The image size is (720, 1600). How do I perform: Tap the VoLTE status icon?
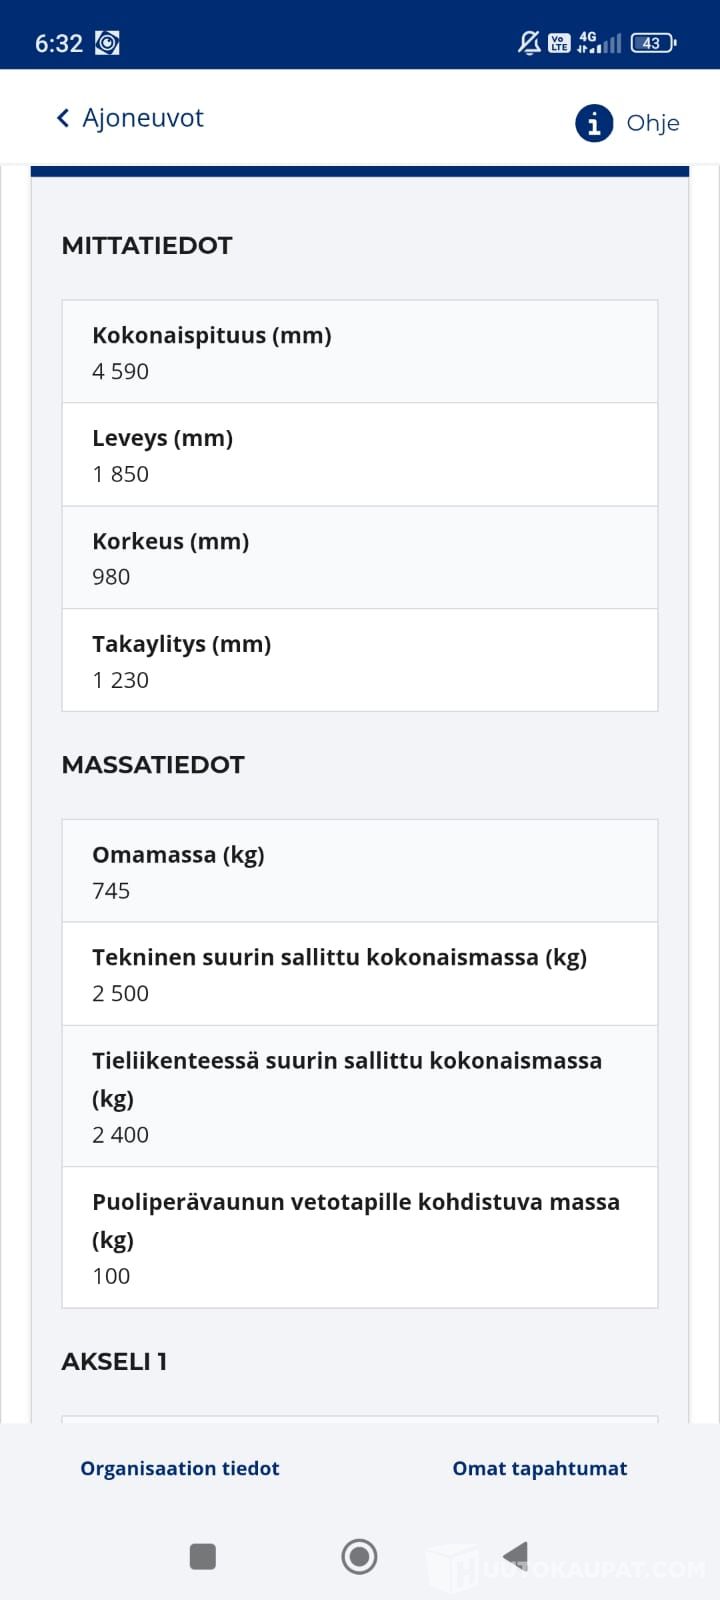[560, 42]
